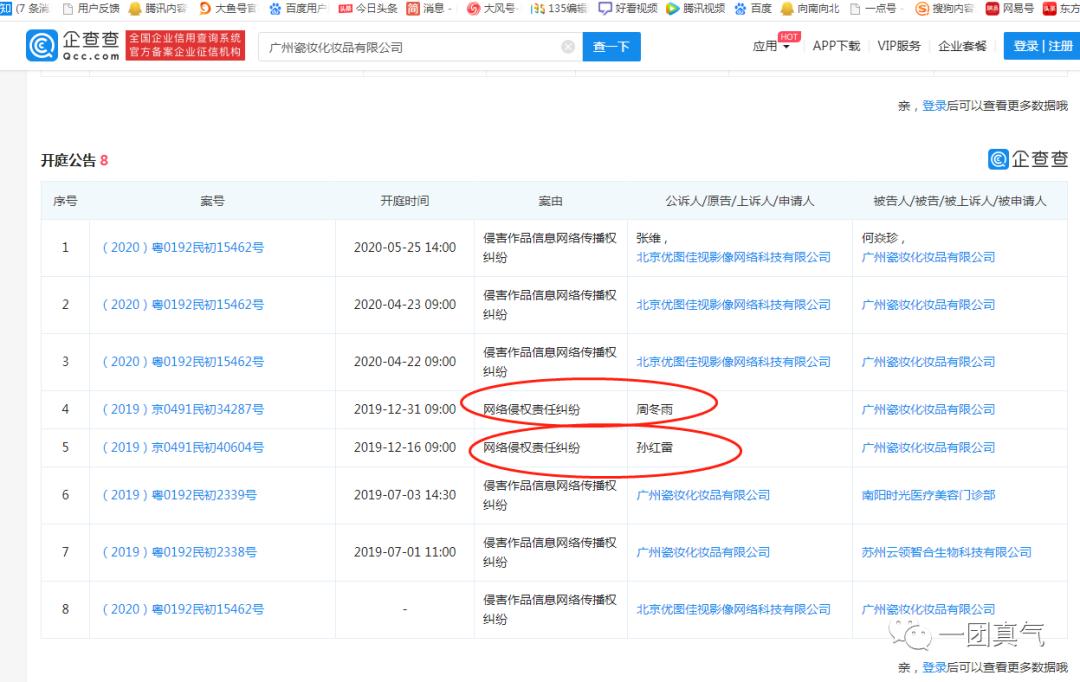Select the VIP服务 menu item
1080x682 pixels.
coord(898,46)
